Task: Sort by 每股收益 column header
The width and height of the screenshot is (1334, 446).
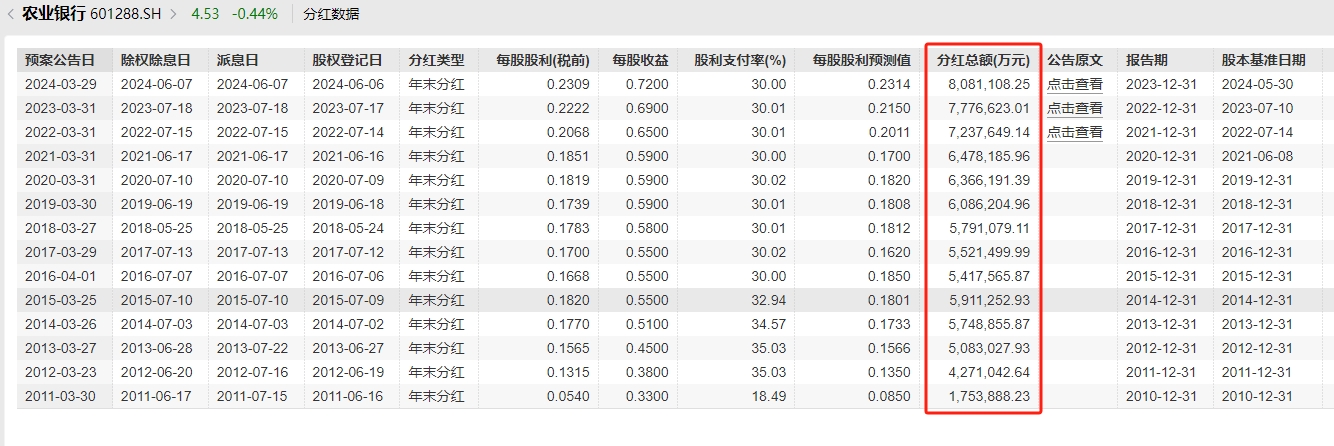Action: pyautogui.click(x=640, y=60)
